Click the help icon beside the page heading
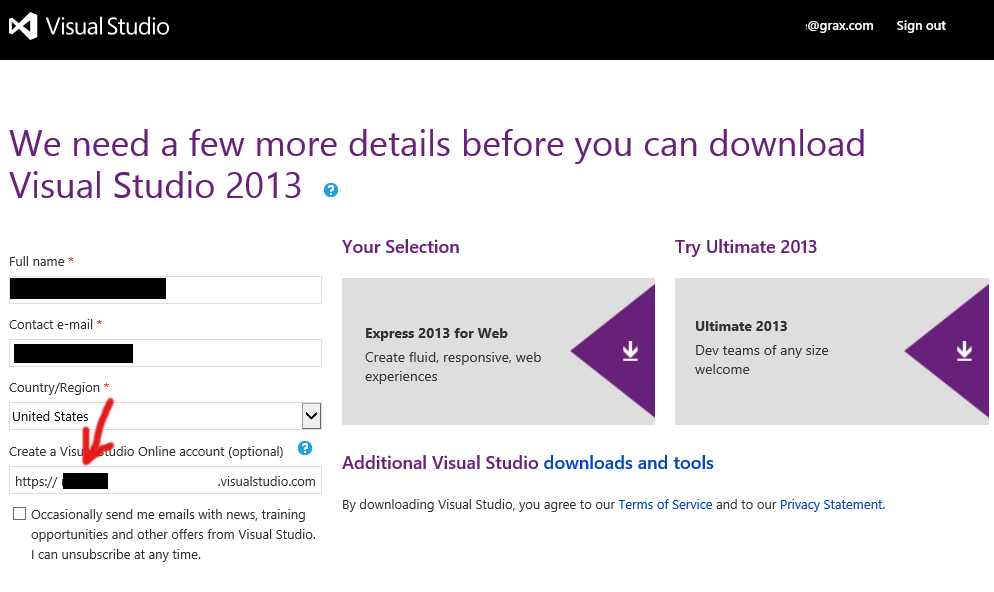 click(331, 190)
